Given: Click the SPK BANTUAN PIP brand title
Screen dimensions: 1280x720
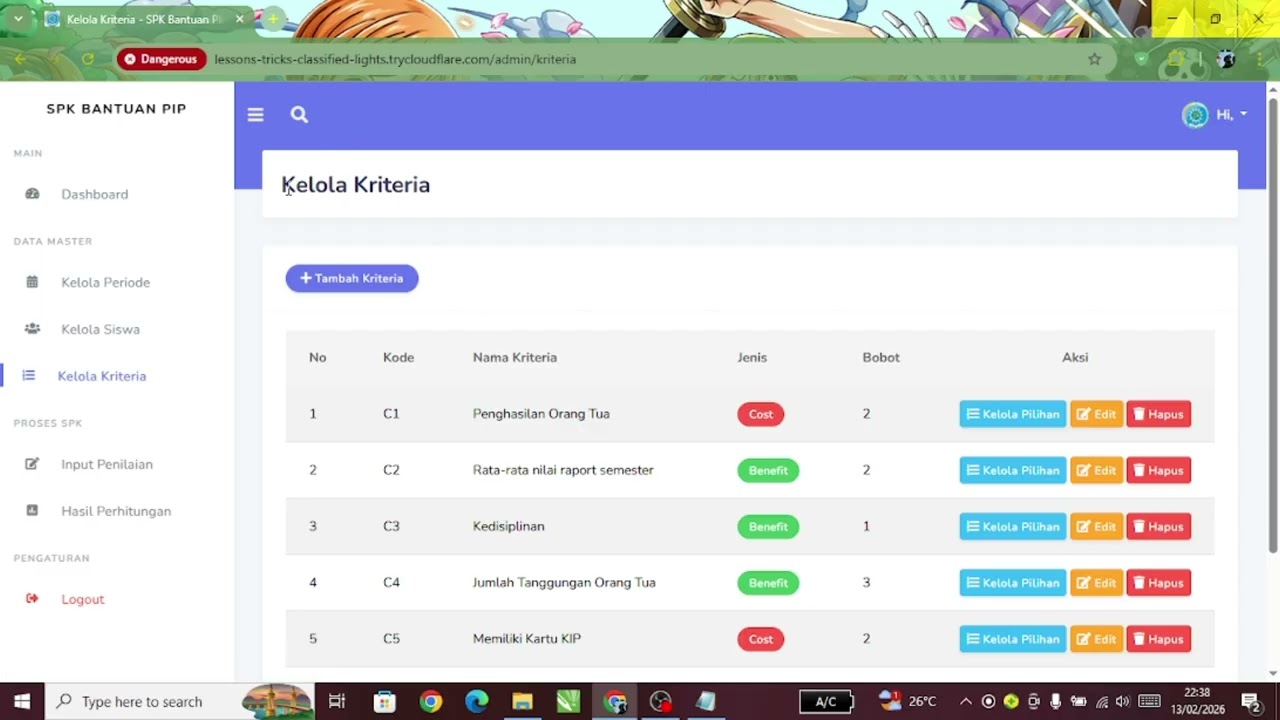Looking at the screenshot, I should [116, 109].
